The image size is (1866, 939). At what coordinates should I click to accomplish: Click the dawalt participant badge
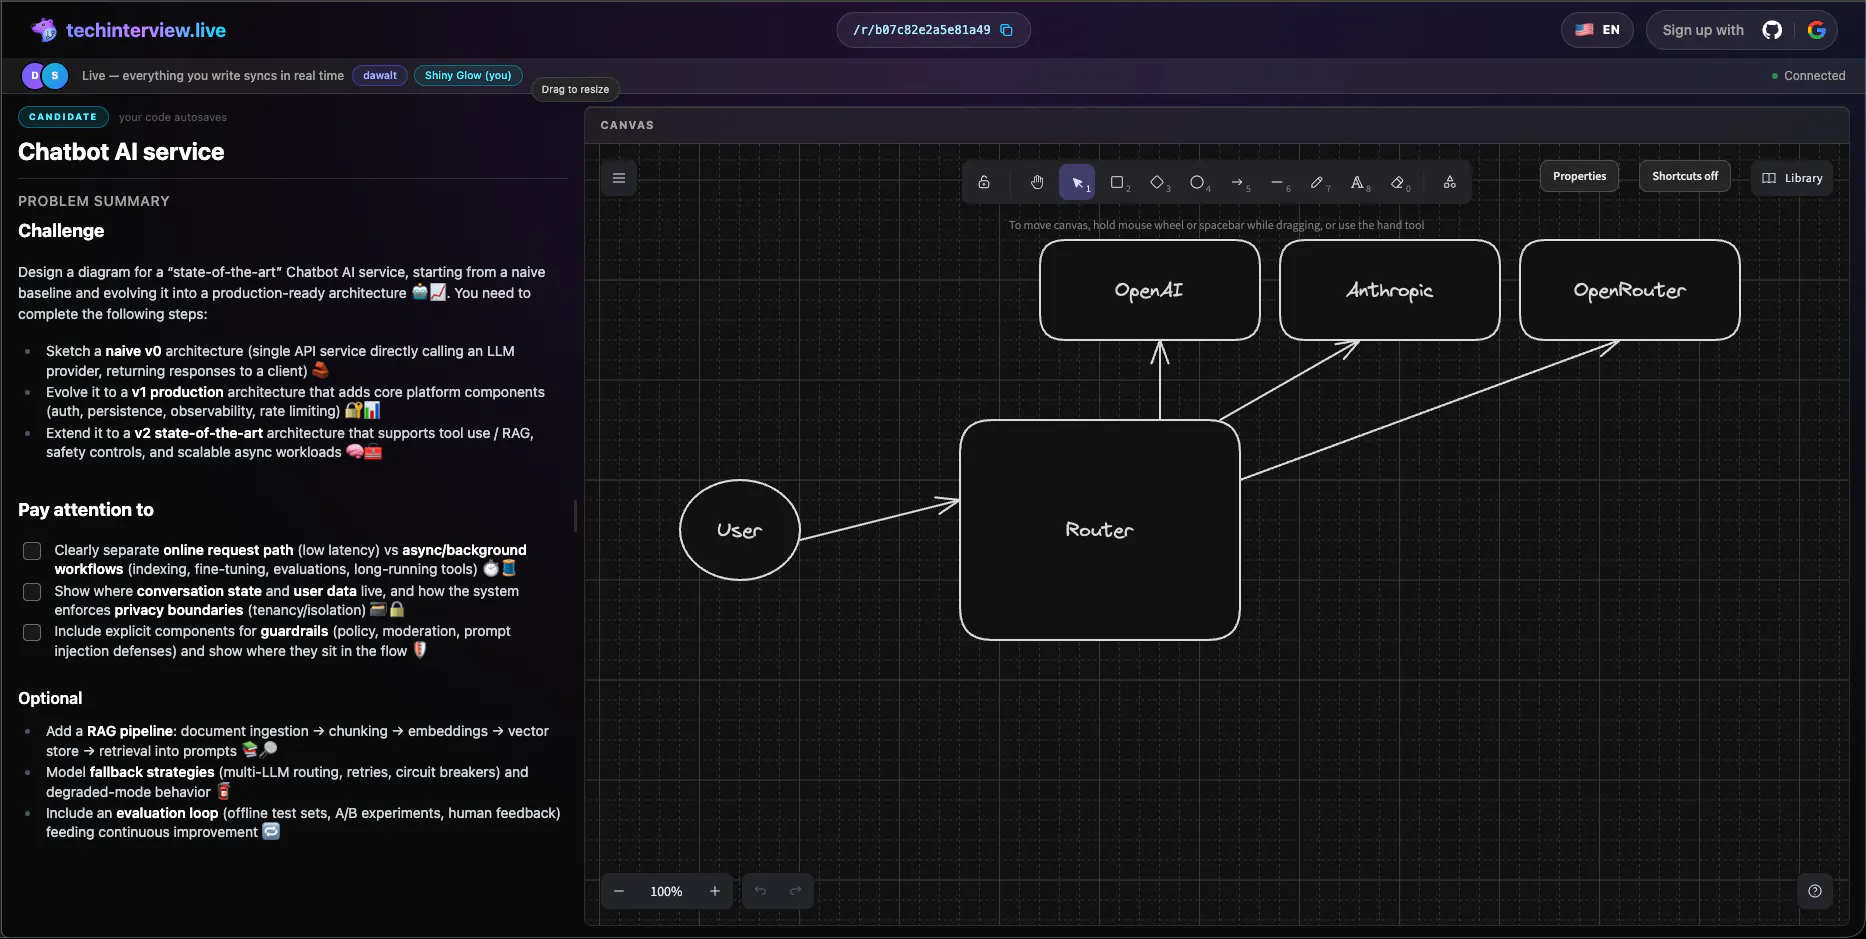380,75
